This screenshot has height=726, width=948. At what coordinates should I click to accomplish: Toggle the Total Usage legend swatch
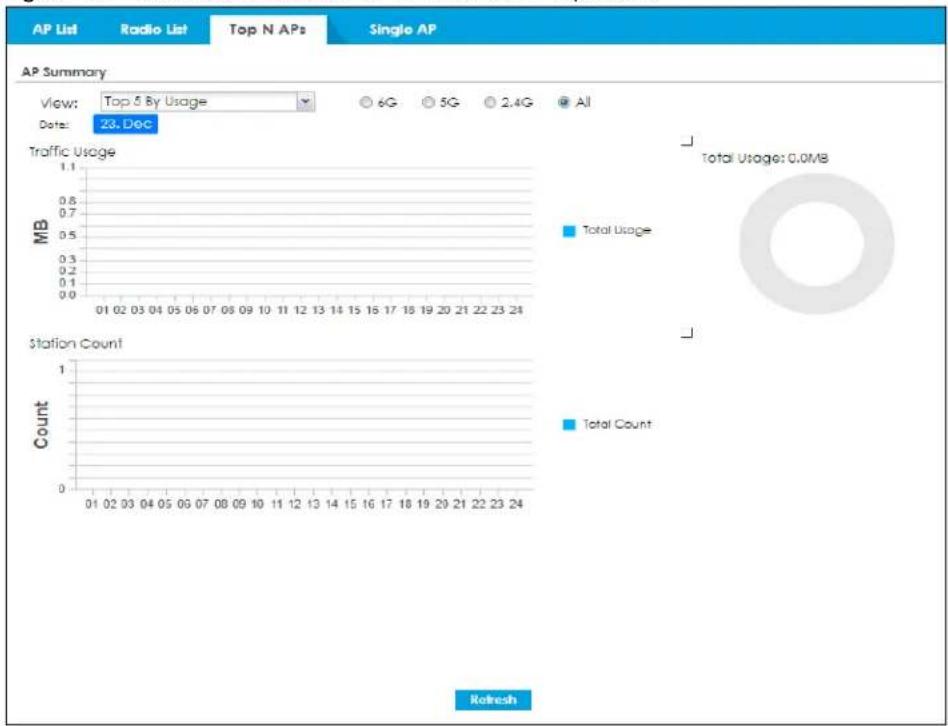coord(569,231)
